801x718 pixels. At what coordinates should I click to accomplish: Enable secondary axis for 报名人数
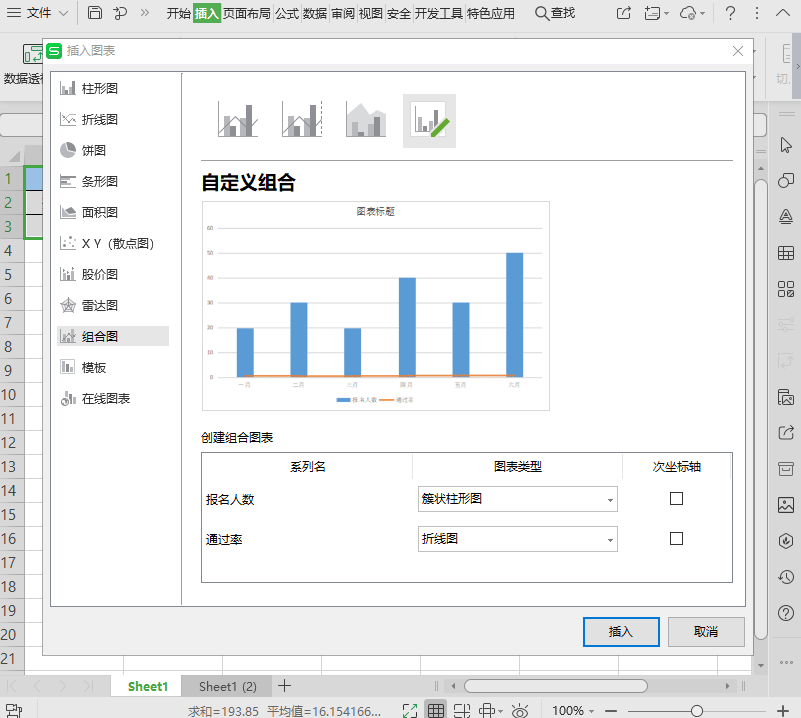coord(676,498)
